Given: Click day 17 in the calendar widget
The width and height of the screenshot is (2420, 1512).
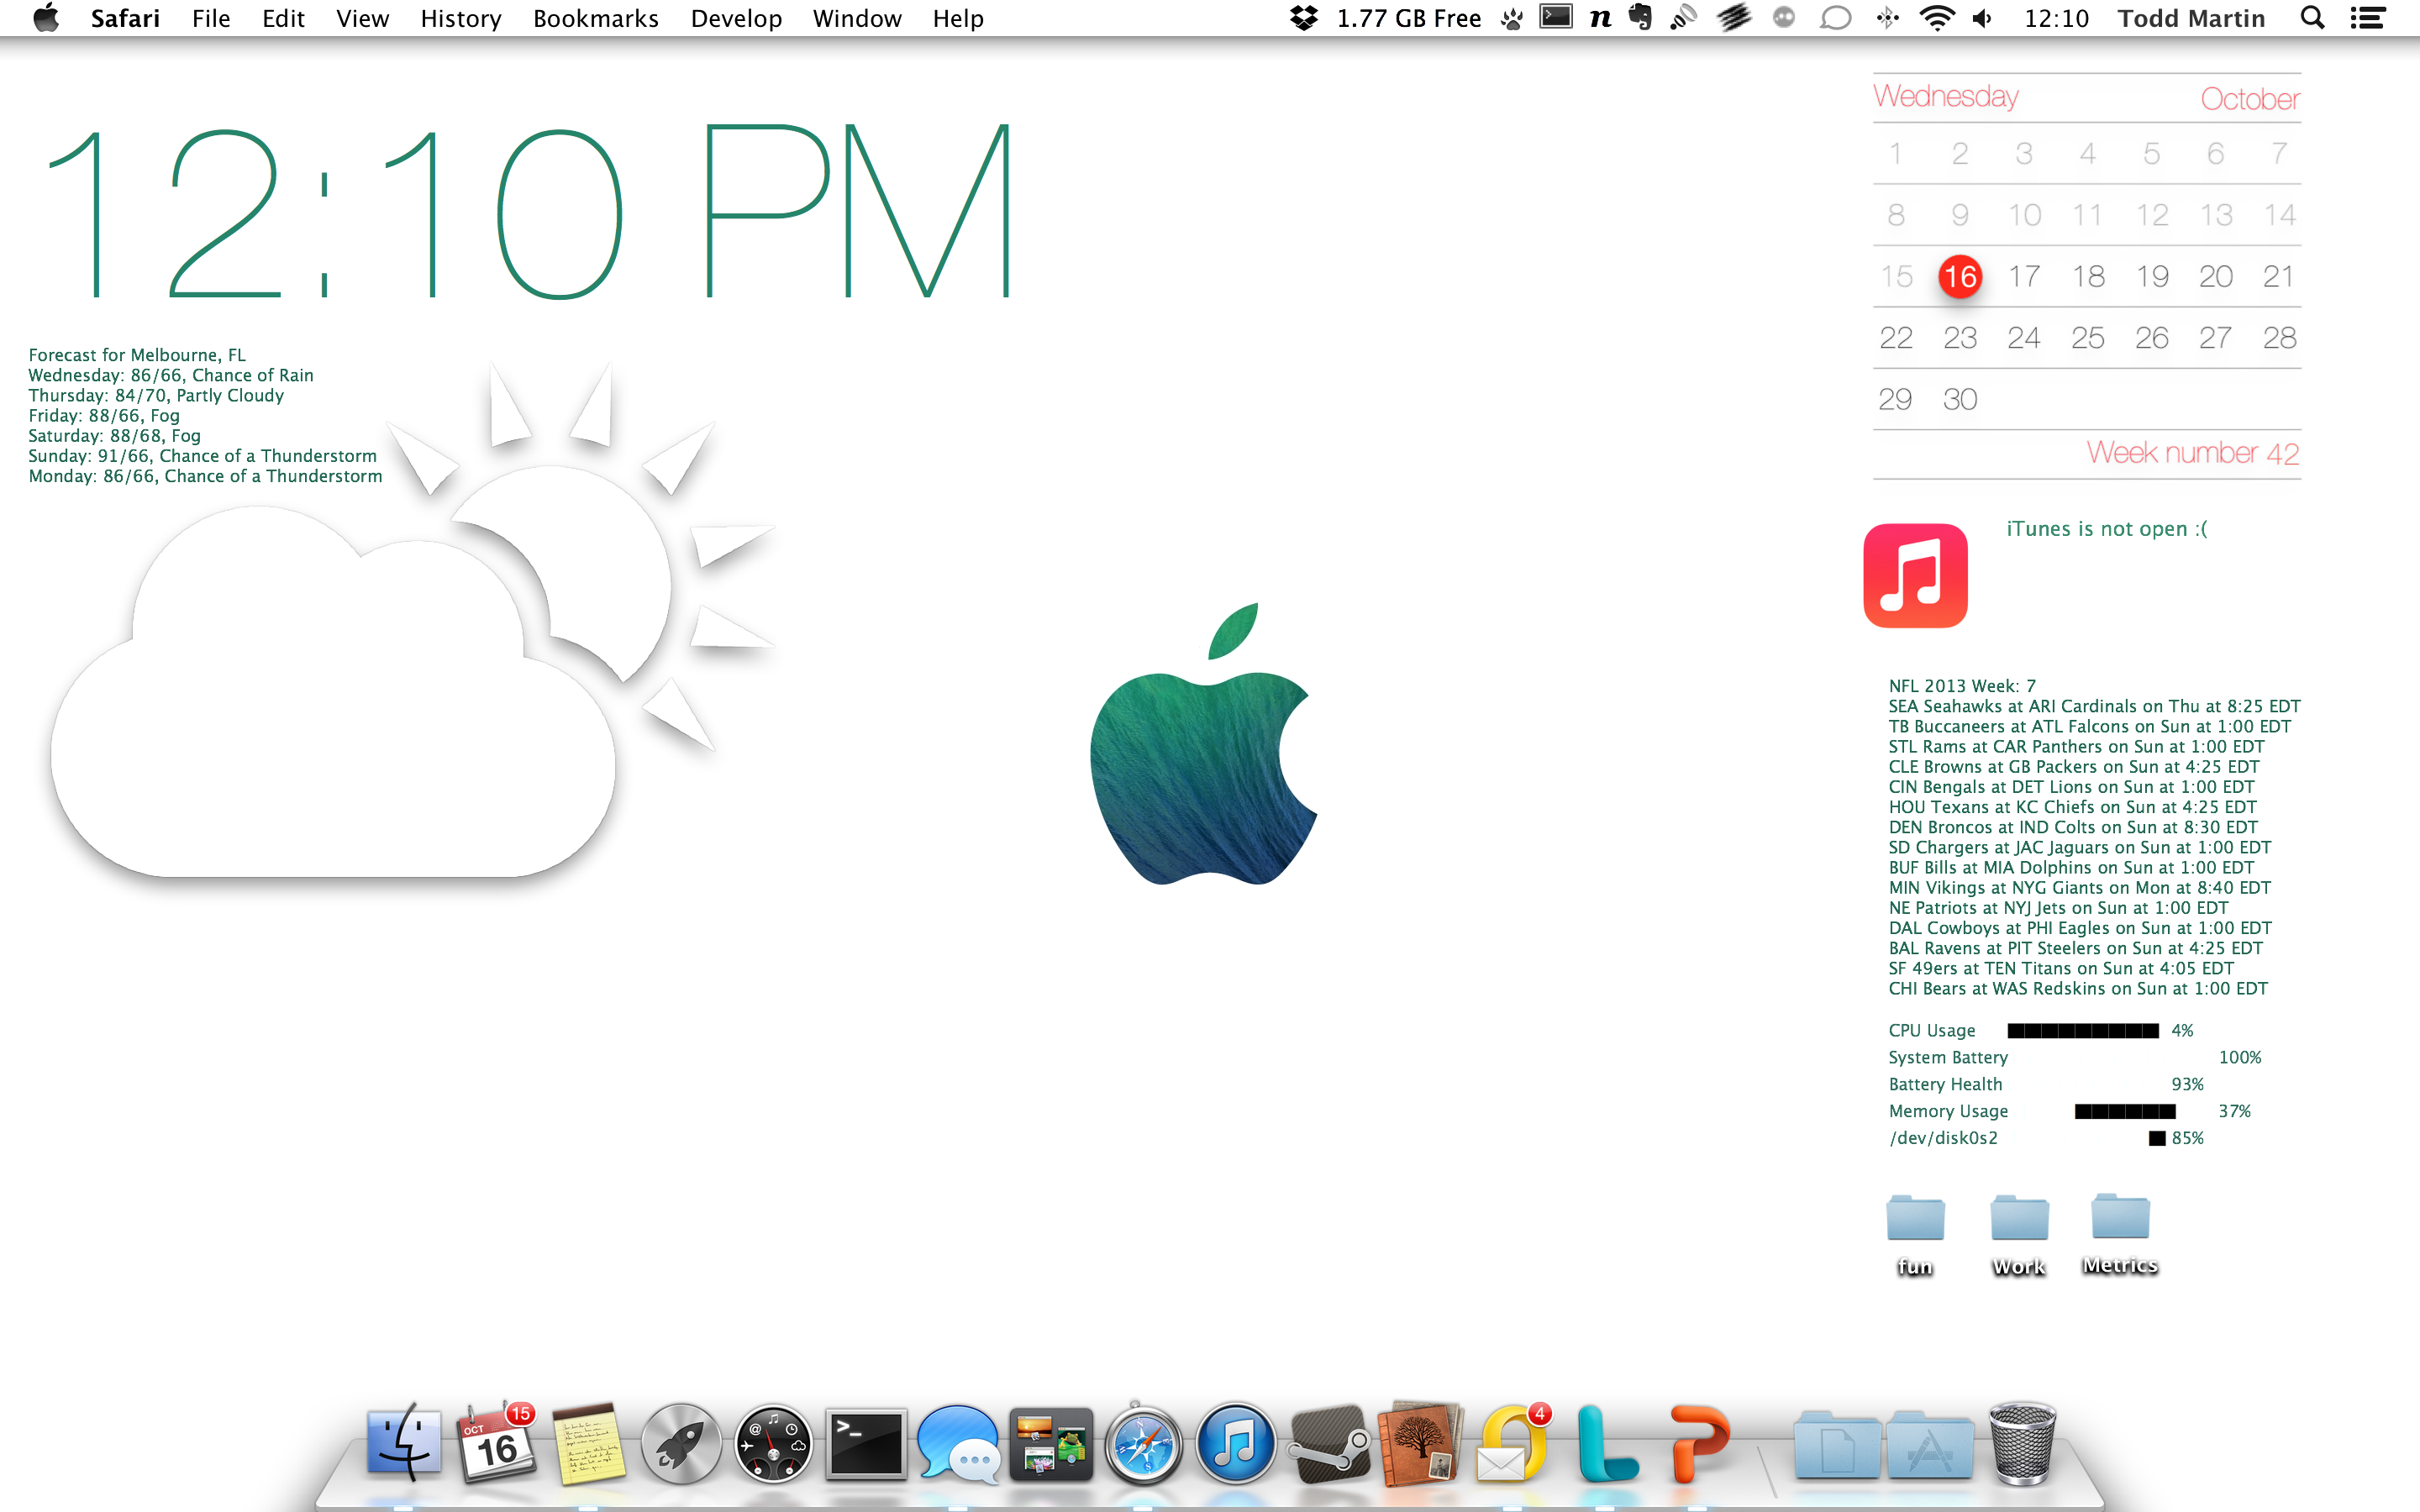Looking at the screenshot, I should coord(2024,276).
